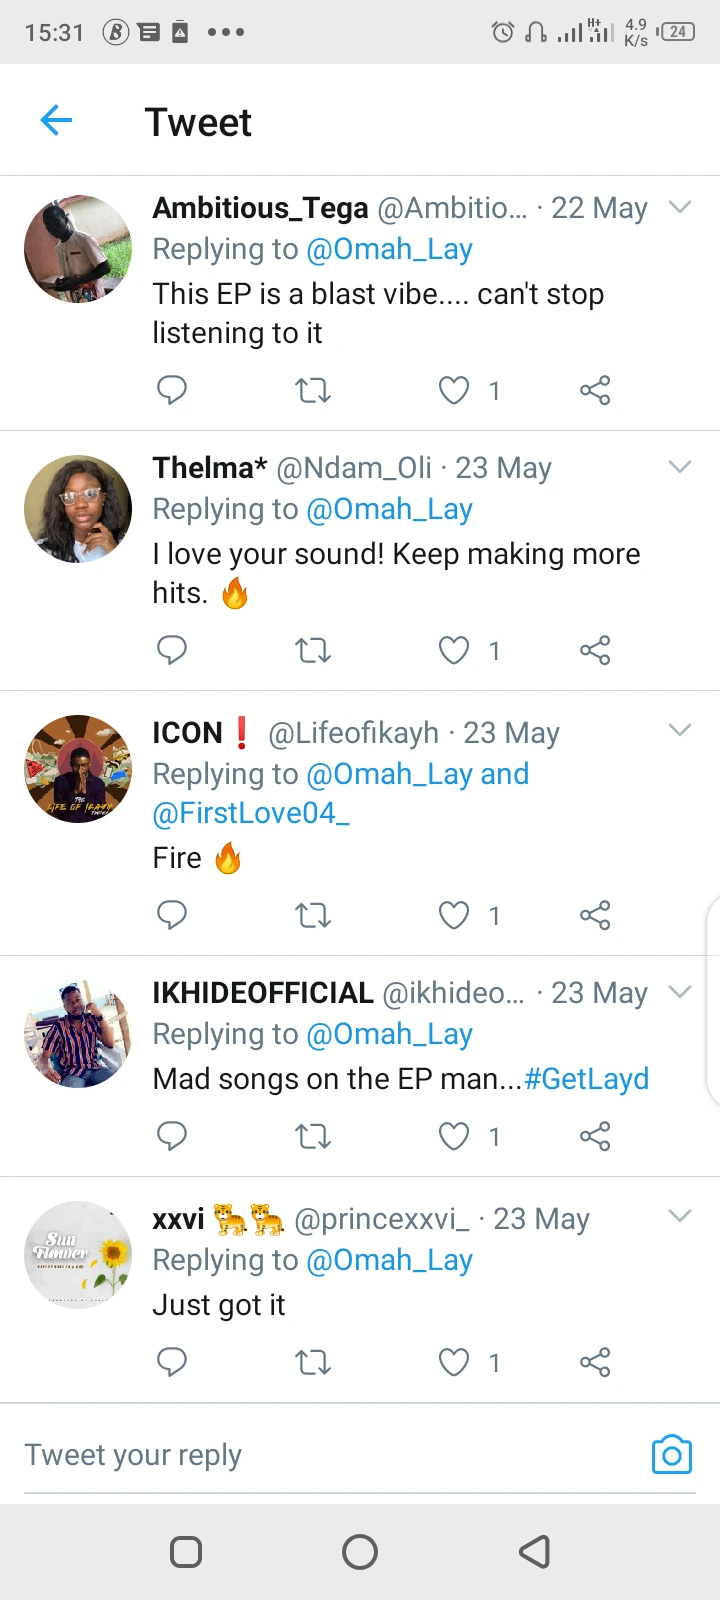Like Thelma's reply with heart
Screen dimensions: 720x1600
click(x=455, y=651)
